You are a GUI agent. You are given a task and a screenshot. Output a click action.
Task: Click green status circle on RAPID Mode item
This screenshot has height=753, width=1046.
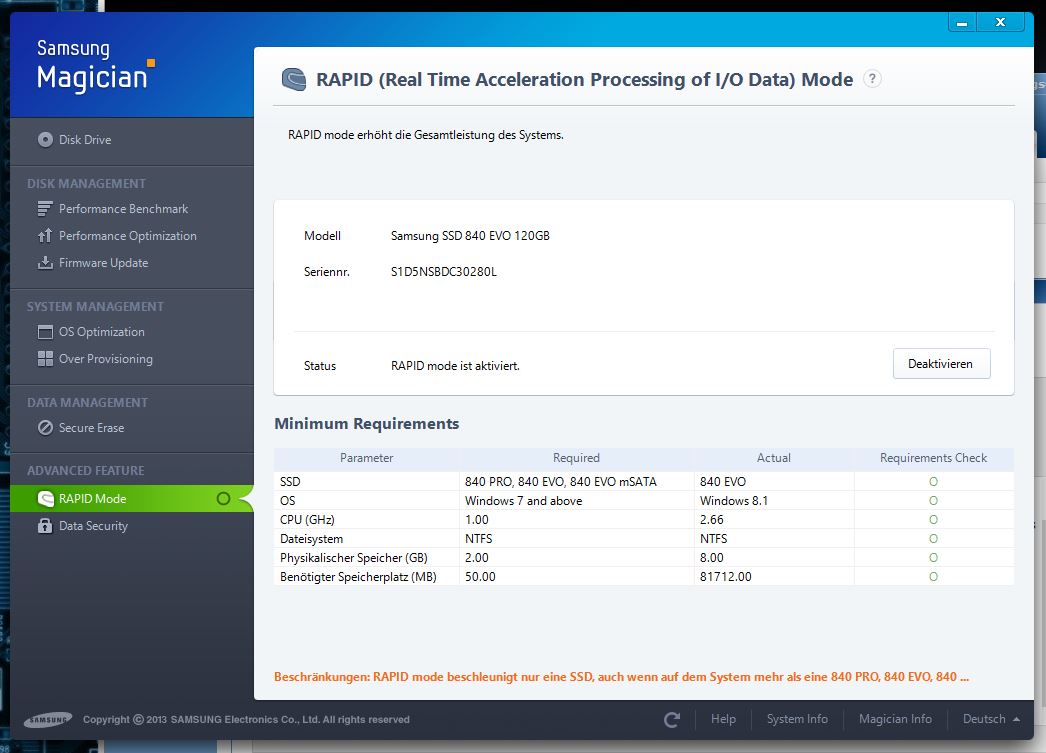click(223, 498)
